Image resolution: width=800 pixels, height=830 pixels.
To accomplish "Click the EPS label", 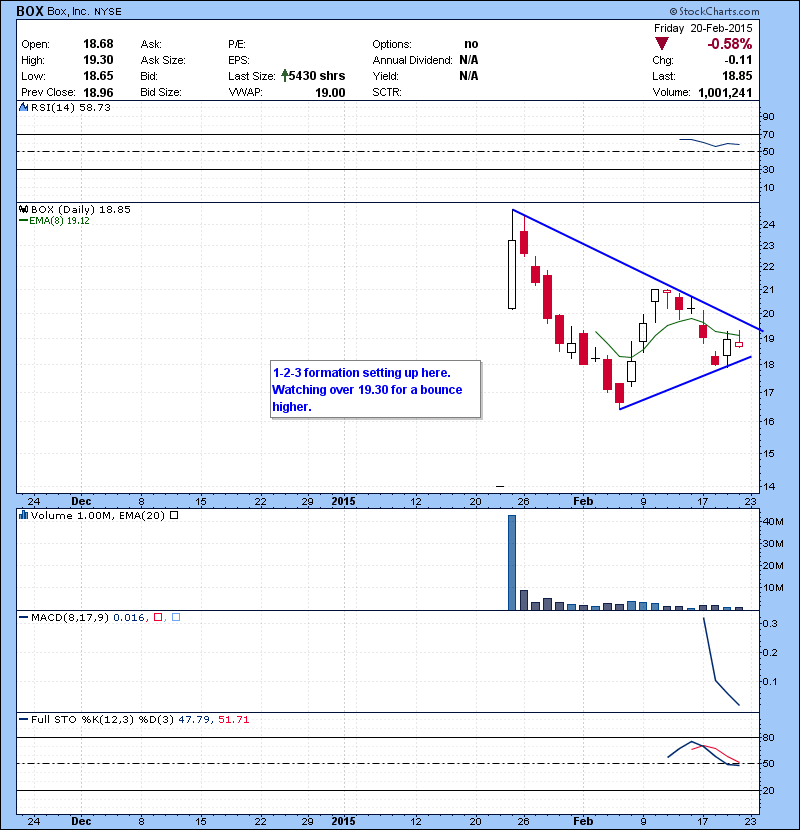I will (239, 60).
